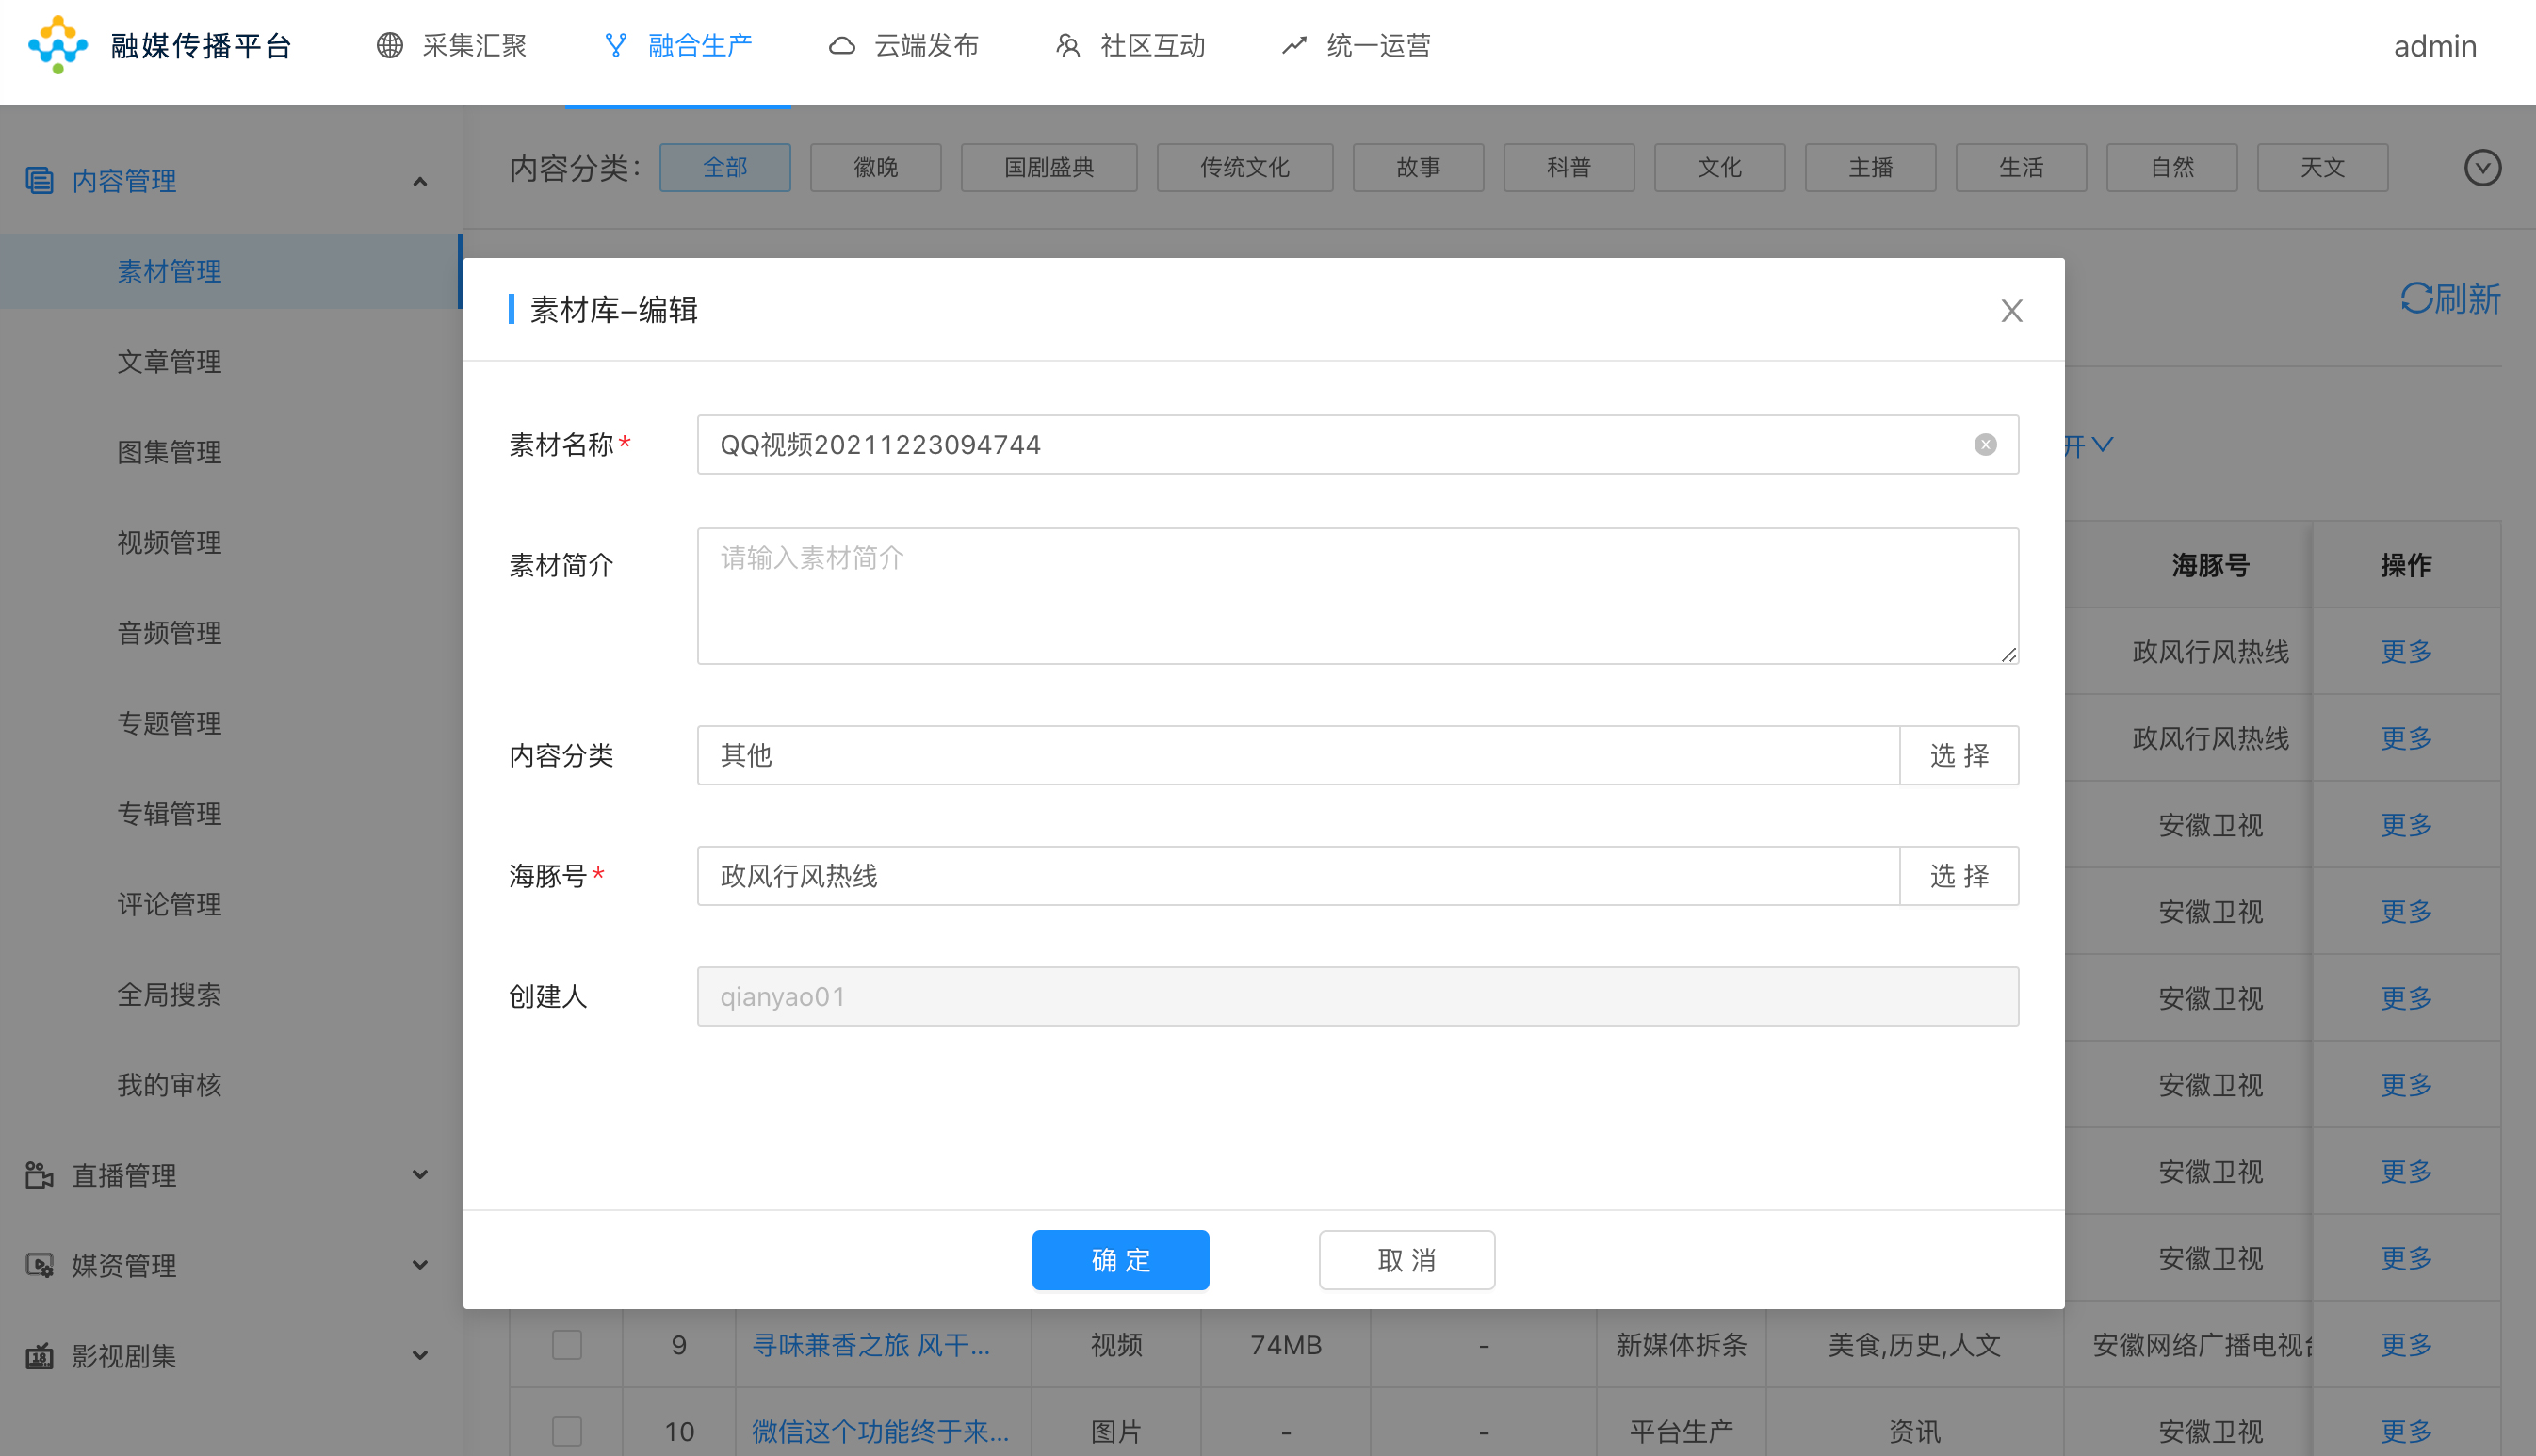Viewport: 2536px width, 1456px height.
Task: Click 更多 in row 9
Action: tap(2406, 1345)
